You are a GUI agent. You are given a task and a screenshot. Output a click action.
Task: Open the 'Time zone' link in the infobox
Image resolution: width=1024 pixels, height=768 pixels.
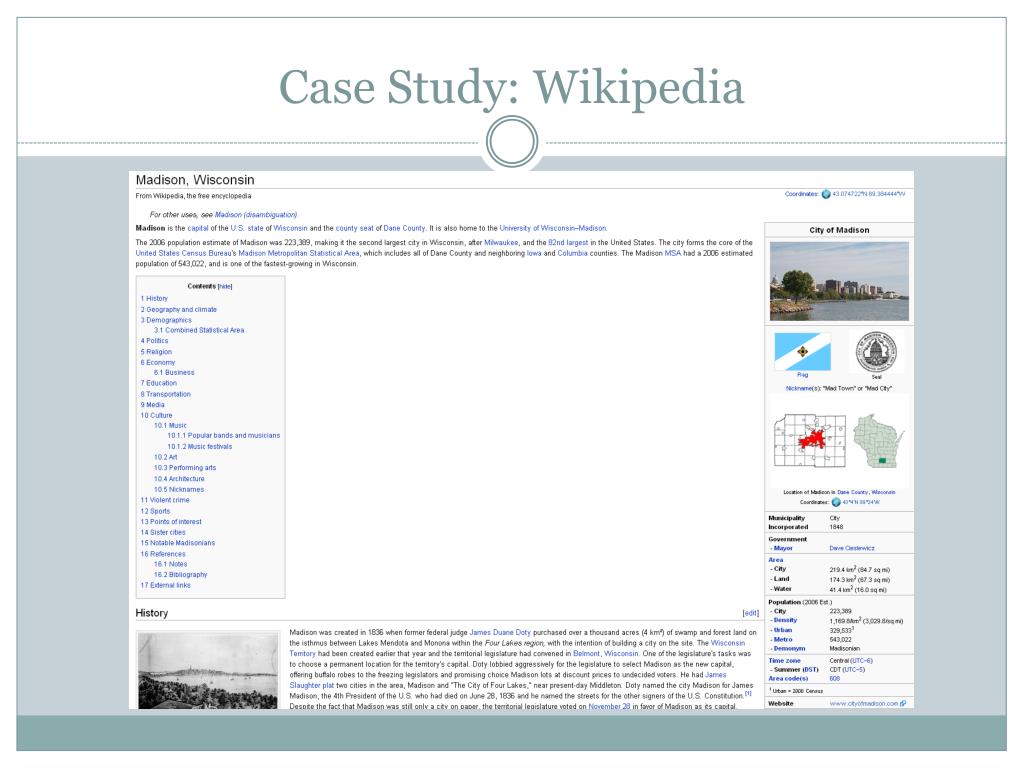point(784,660)
